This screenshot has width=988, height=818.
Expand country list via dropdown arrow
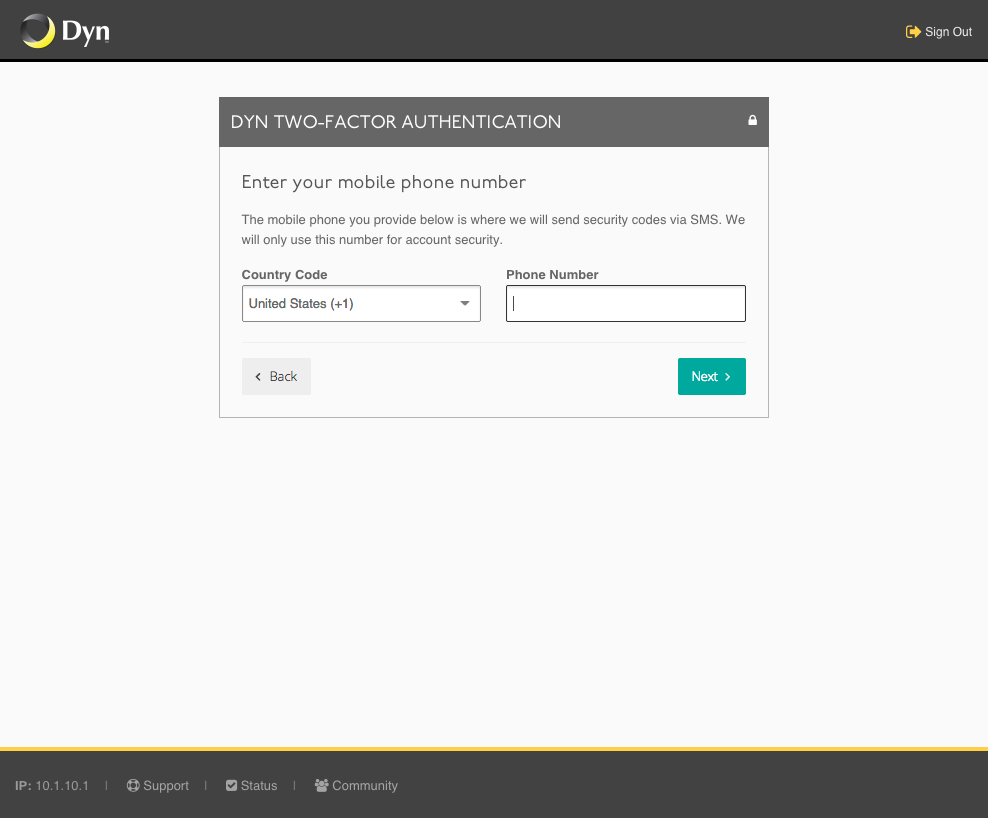pos(464,304)
